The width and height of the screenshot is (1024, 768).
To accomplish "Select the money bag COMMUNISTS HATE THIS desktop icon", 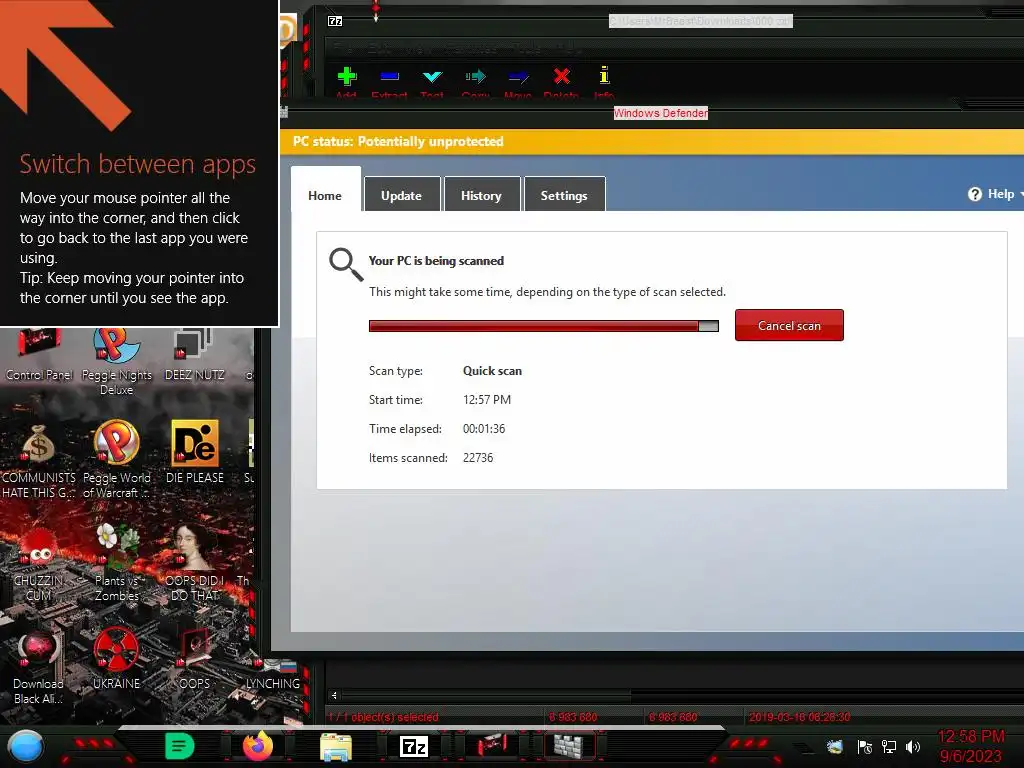I will click(x=39, y=460).
